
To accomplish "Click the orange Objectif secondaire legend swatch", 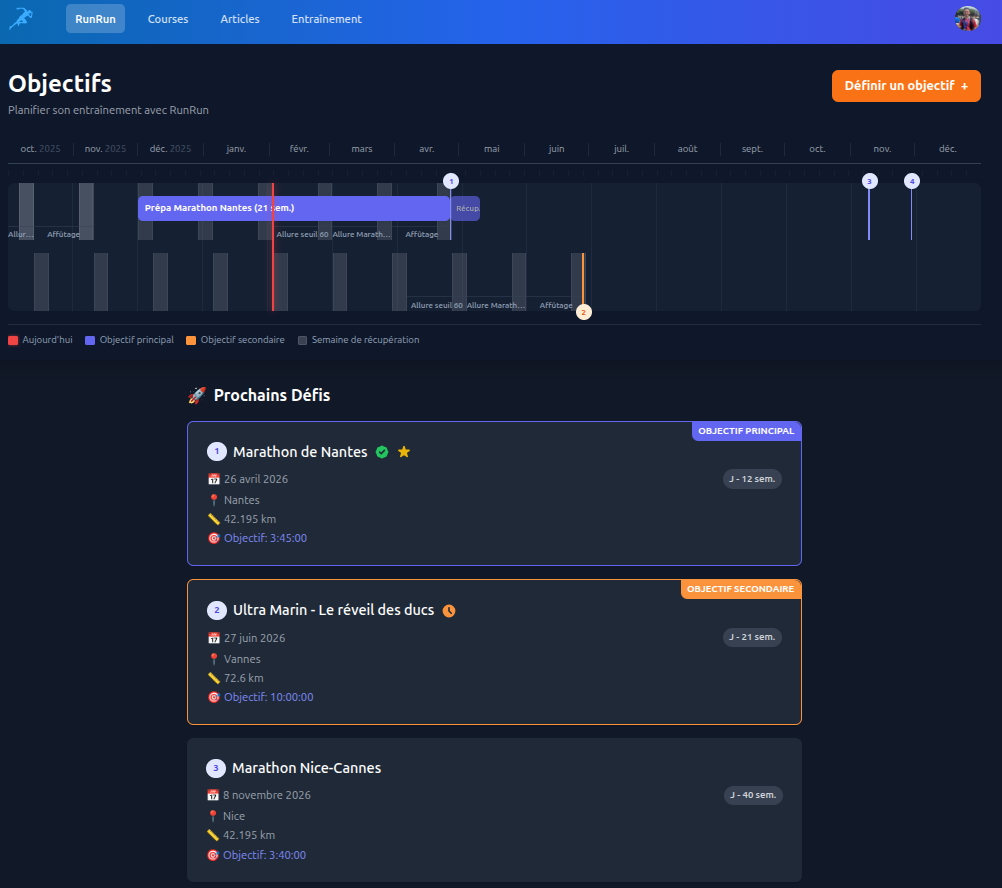I will coord(191,340).
